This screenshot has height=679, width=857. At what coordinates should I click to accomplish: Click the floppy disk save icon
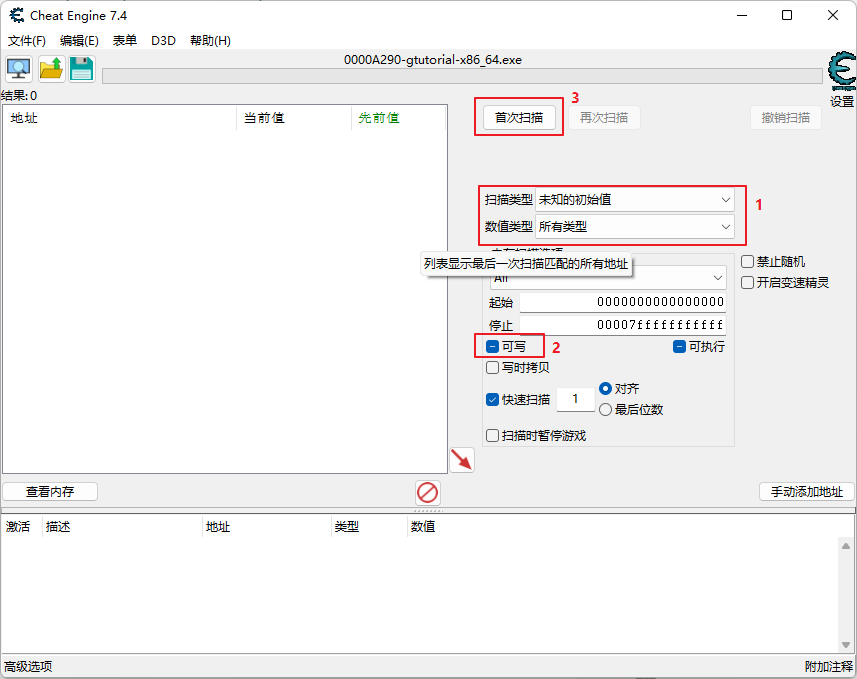point(82,69)
